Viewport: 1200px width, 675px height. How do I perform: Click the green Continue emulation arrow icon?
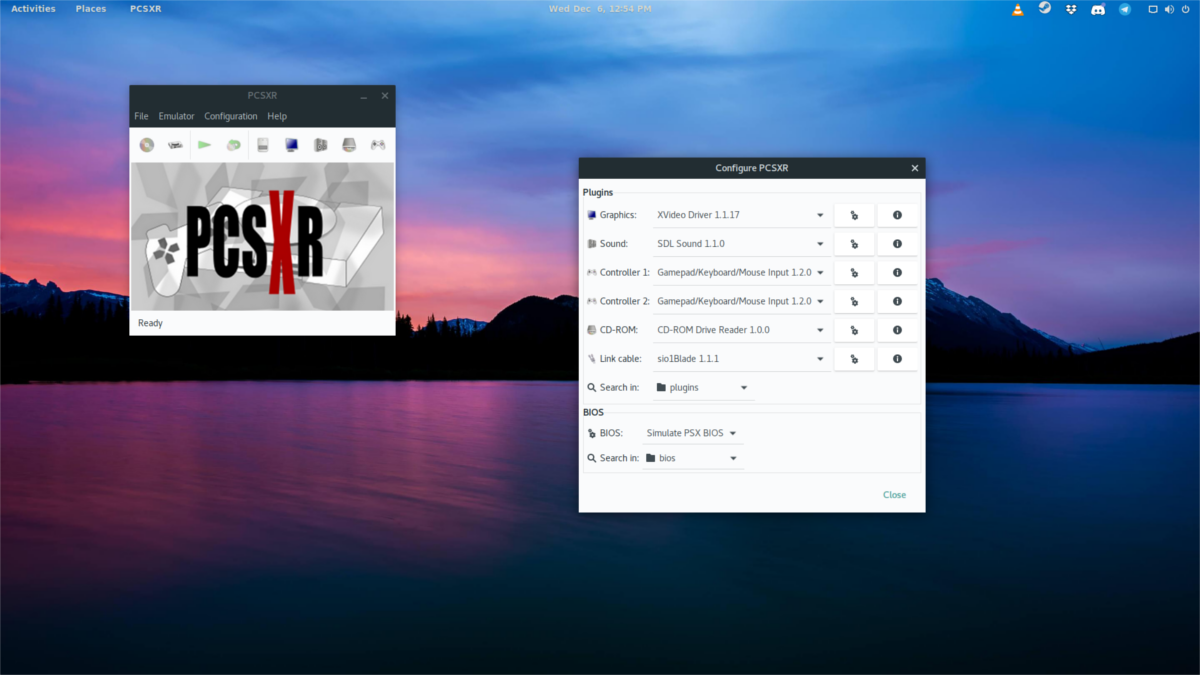(205, 145)
